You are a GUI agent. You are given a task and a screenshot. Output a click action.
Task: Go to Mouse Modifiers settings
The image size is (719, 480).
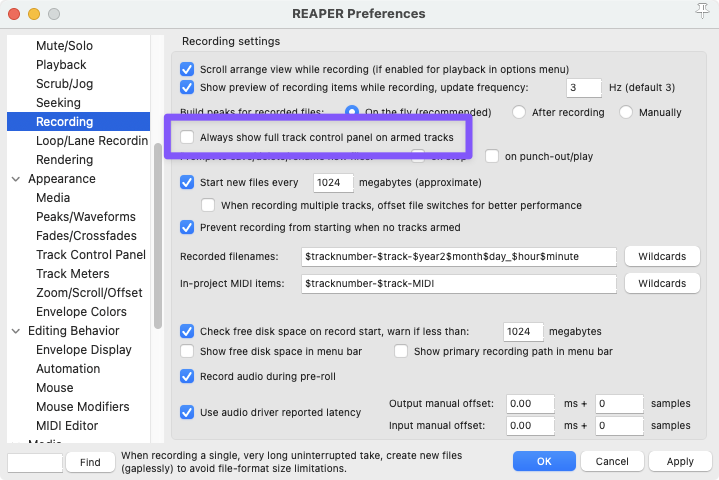82,407
